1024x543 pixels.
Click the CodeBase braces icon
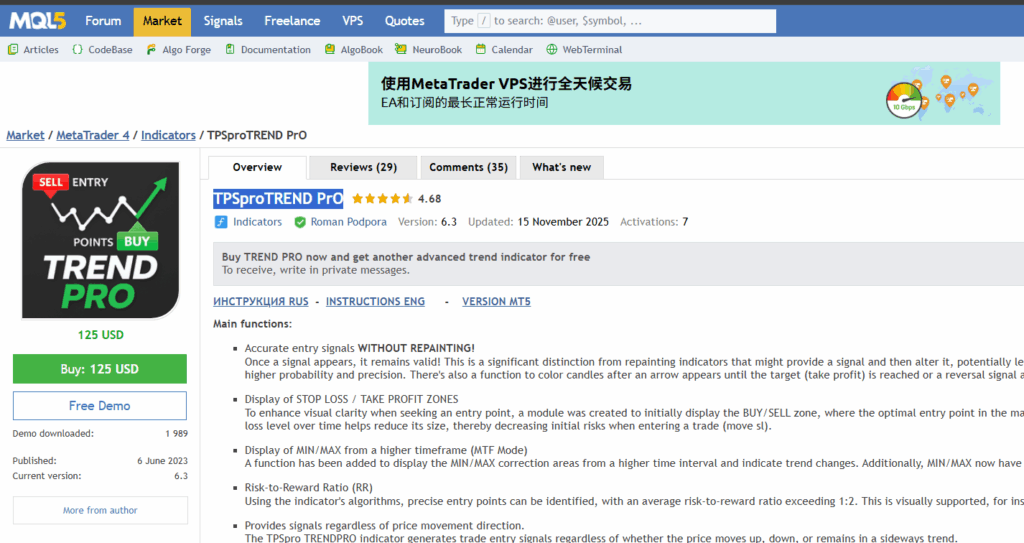coord(78,49)
